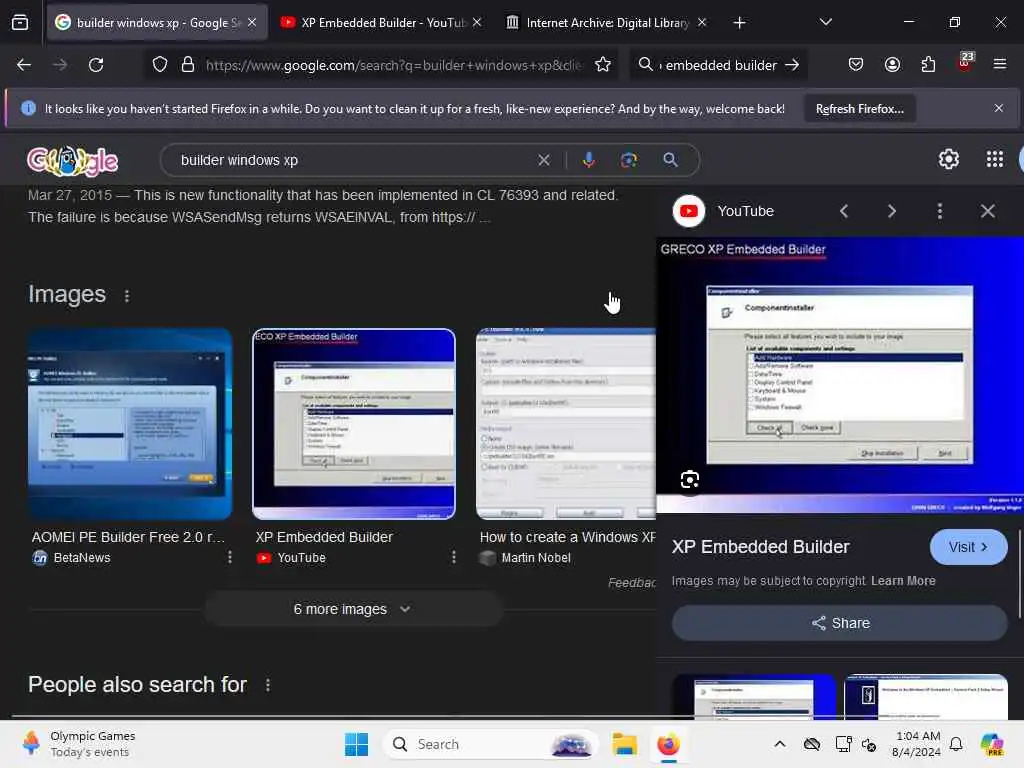Image resolution: width=1024 pixels, height=768 pixels.
Task: Open the Firefox hamburger application menu
Action: pos(999,65)
